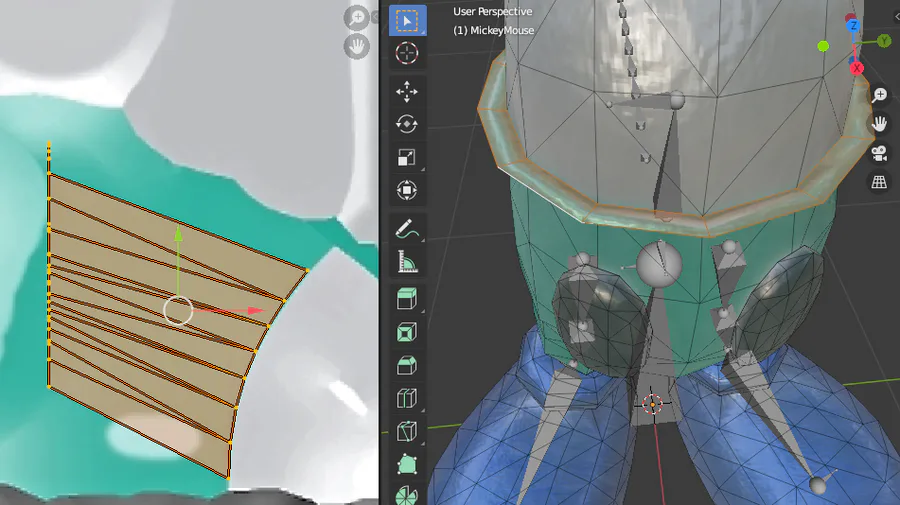Click the green Y axis label on gizmo
Viewport: 900px width, 505px height.
point(884,40)
